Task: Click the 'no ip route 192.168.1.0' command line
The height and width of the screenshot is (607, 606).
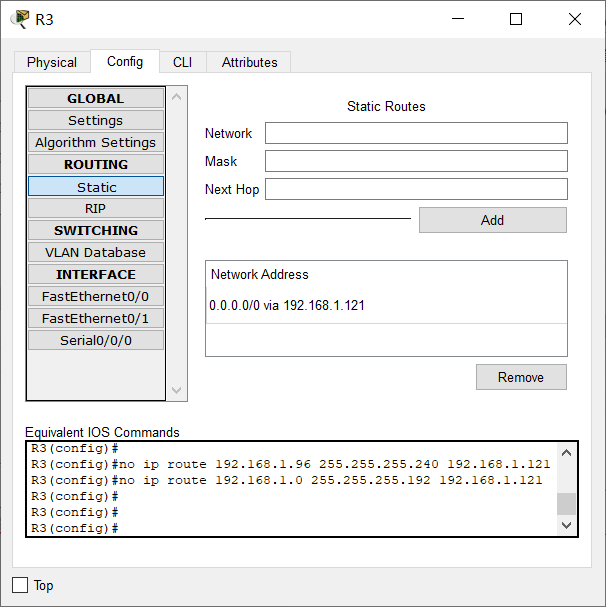Action: pyautogui.click(x=287, y=480)
